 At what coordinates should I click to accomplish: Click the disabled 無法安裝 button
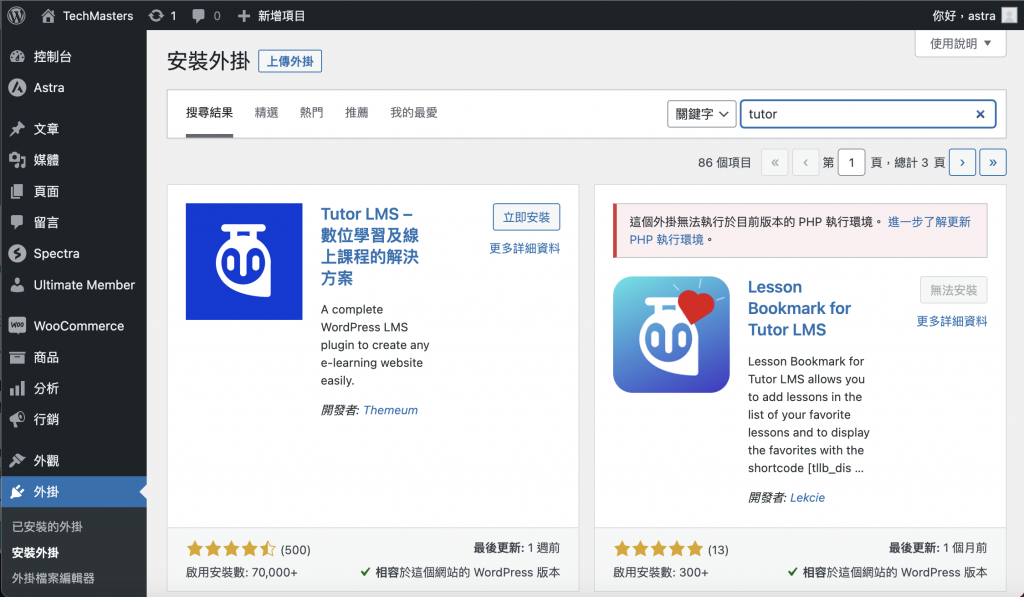tap(953, 290)
